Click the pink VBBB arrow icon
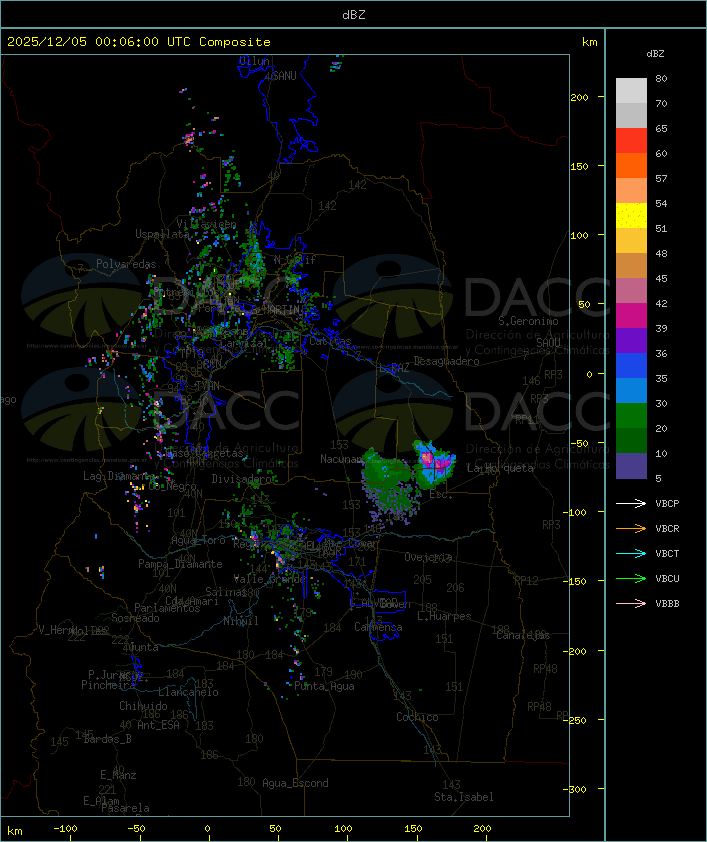Viewport: 707px width, 842px height. coord(631,604)
